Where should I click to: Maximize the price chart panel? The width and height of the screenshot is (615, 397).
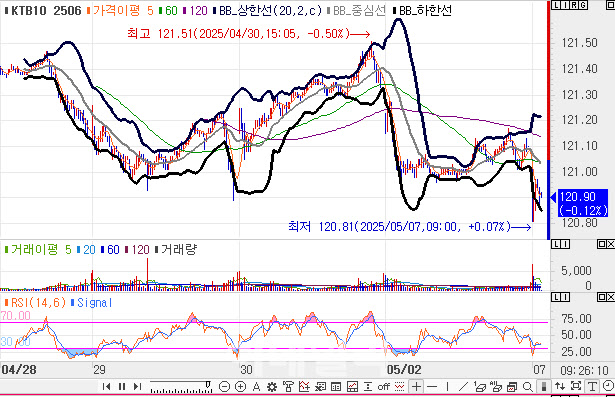click(x=610, y=5)
